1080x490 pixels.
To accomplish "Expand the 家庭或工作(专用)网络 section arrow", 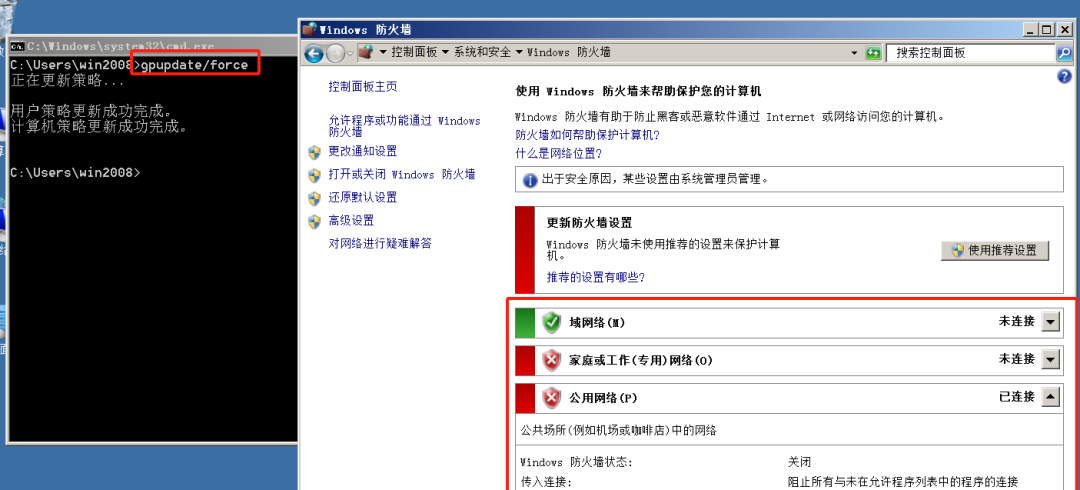I will [1050, 360].
